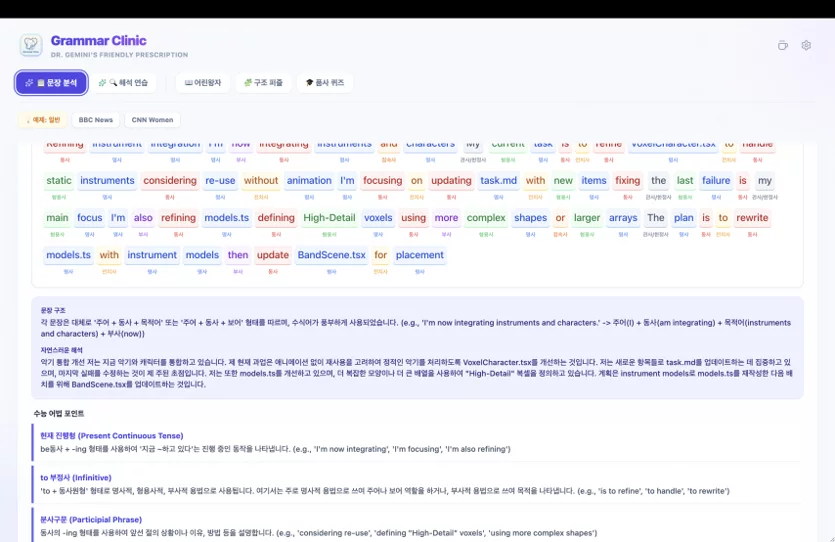Image resolution: width=835 pixels, height=542 pixels.
Task: Click the Grammar Clinic title text
Action: point(99,40)
